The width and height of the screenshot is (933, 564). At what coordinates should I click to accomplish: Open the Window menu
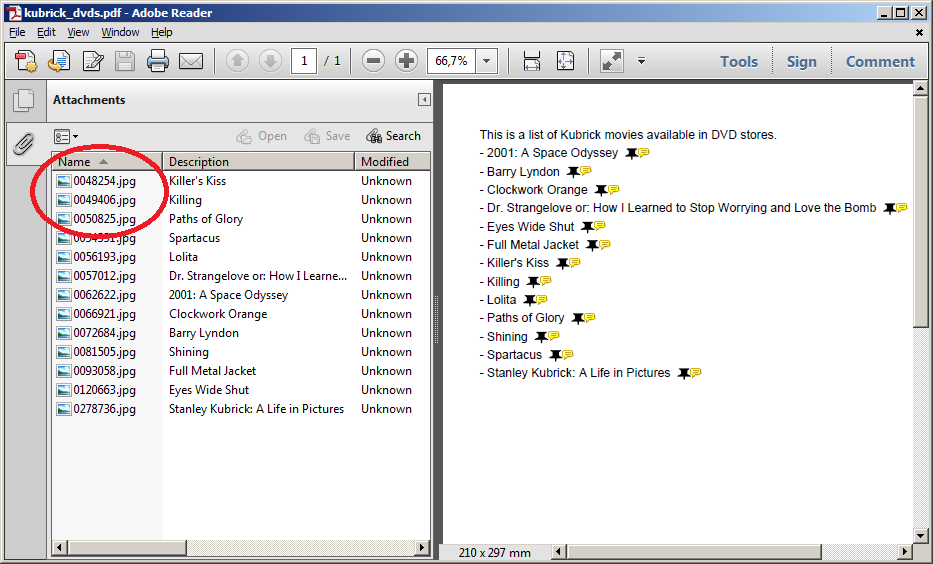click(x=120, y=32)
